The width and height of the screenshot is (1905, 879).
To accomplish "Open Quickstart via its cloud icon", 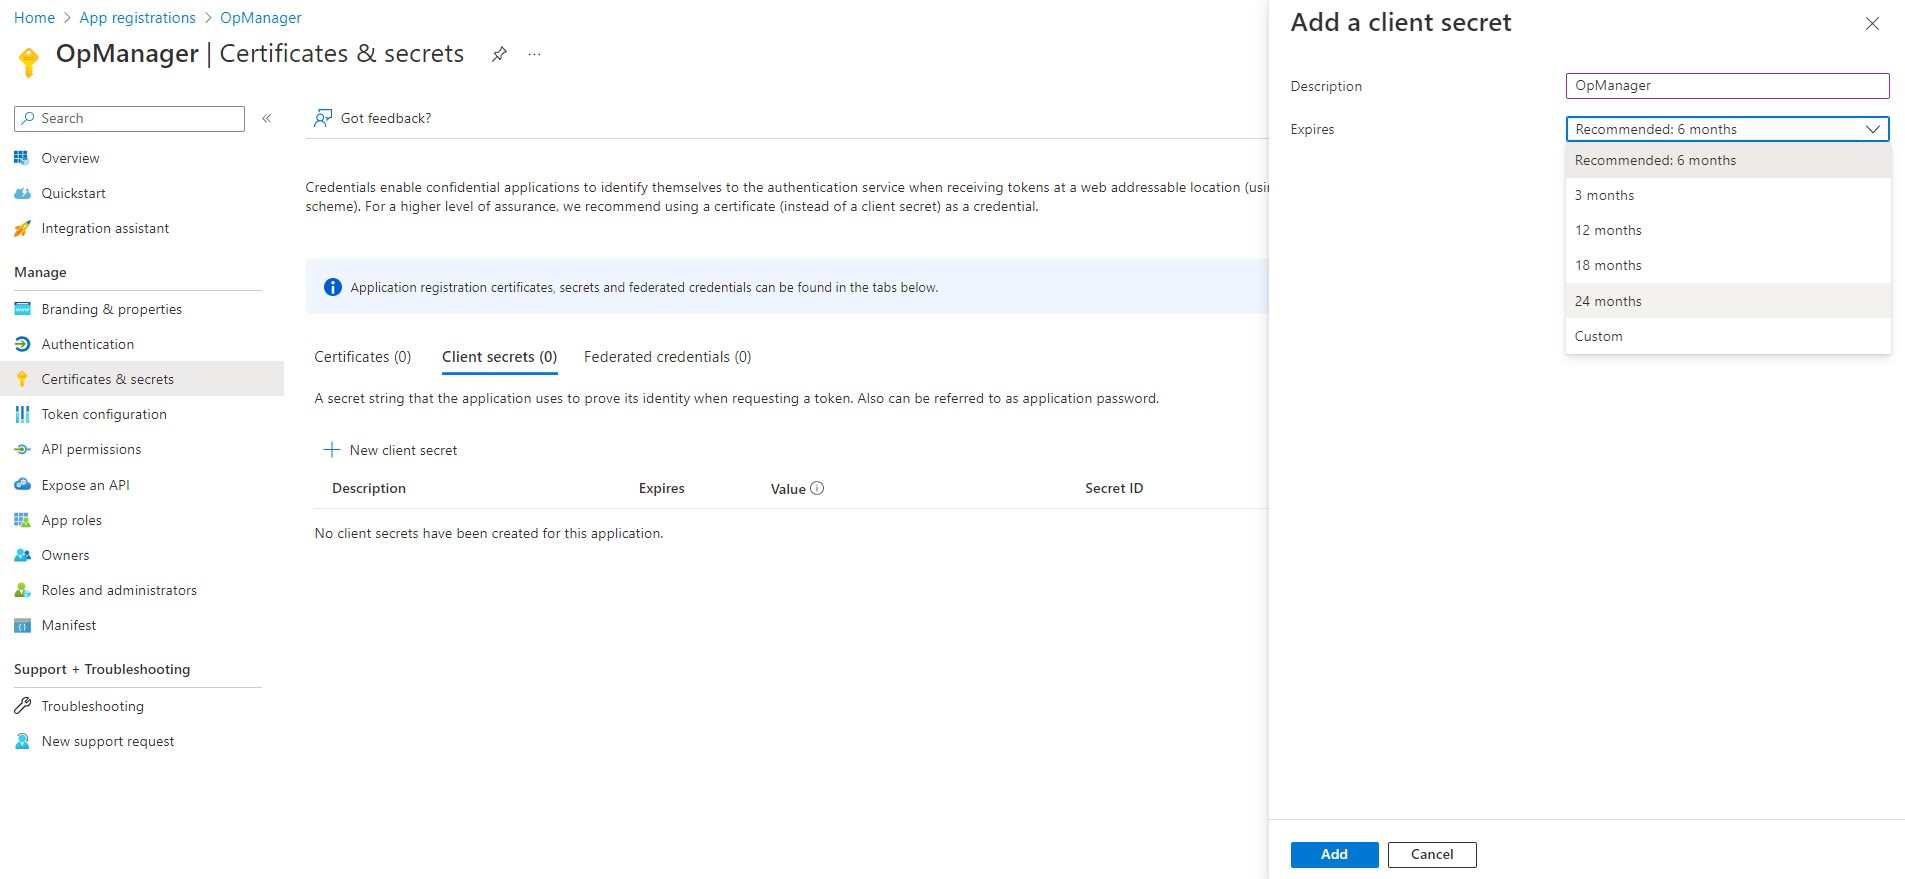I will pos(22,193).
